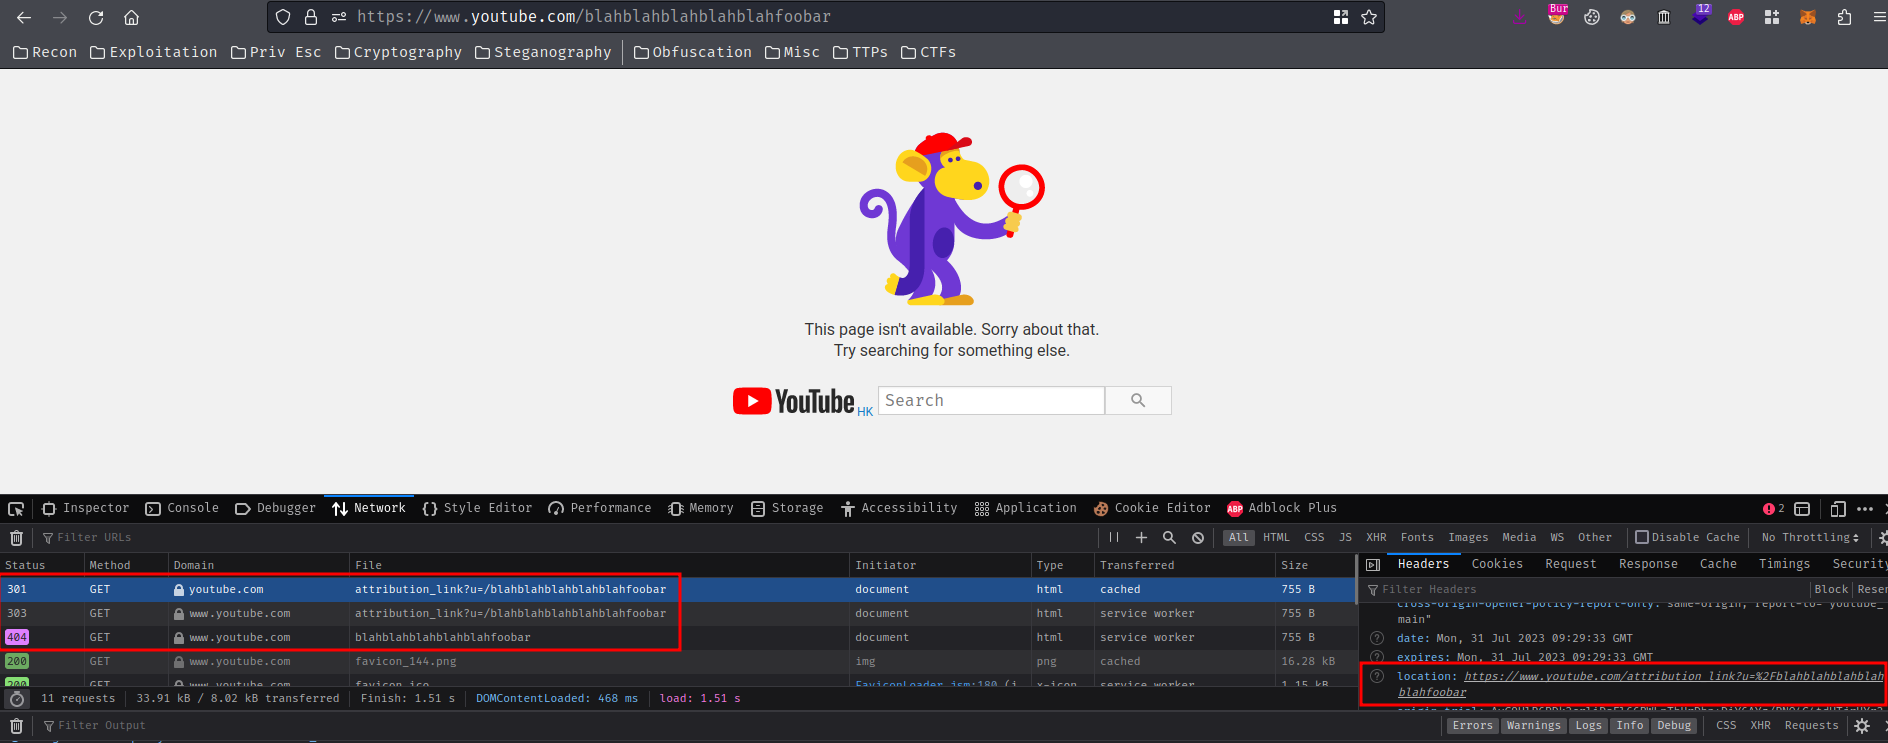Toggle the All request type filter
This screenshot has width=1888, height=743.
pos(1239,538)
